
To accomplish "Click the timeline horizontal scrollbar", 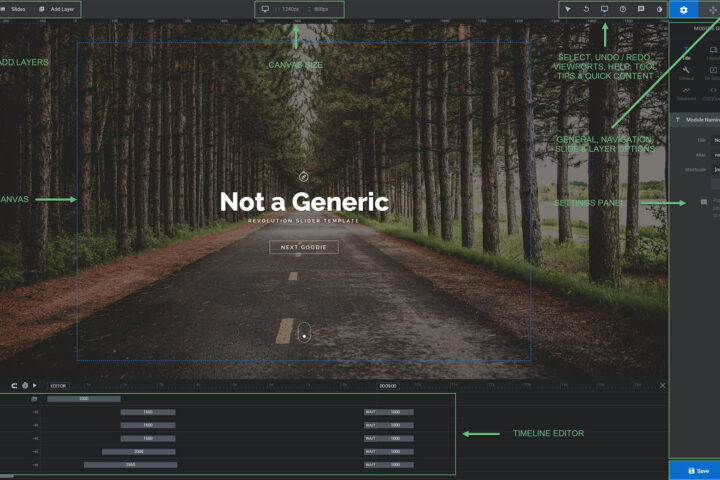I will click(7, 477).
